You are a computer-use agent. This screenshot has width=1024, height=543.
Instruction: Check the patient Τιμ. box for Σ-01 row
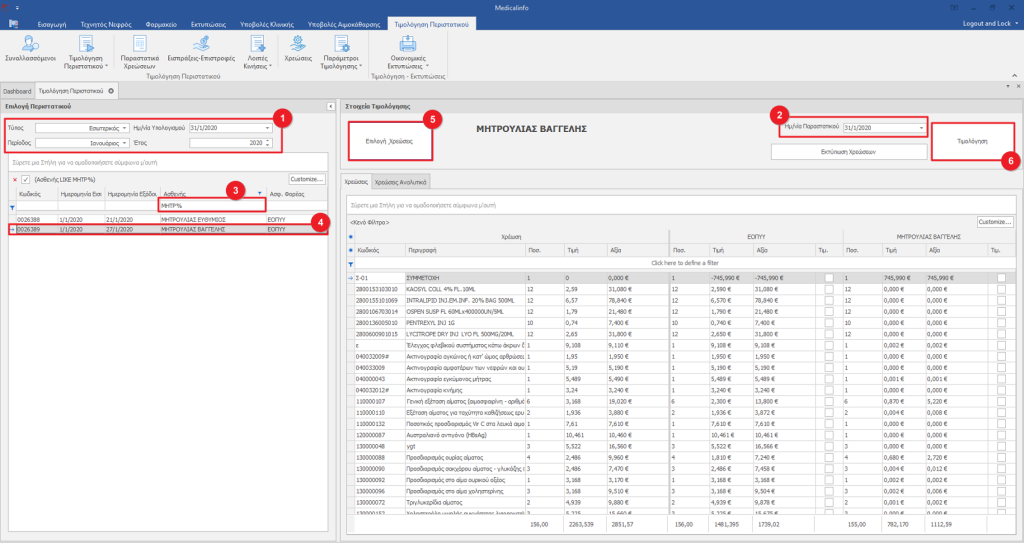(x=1002, y=277)
